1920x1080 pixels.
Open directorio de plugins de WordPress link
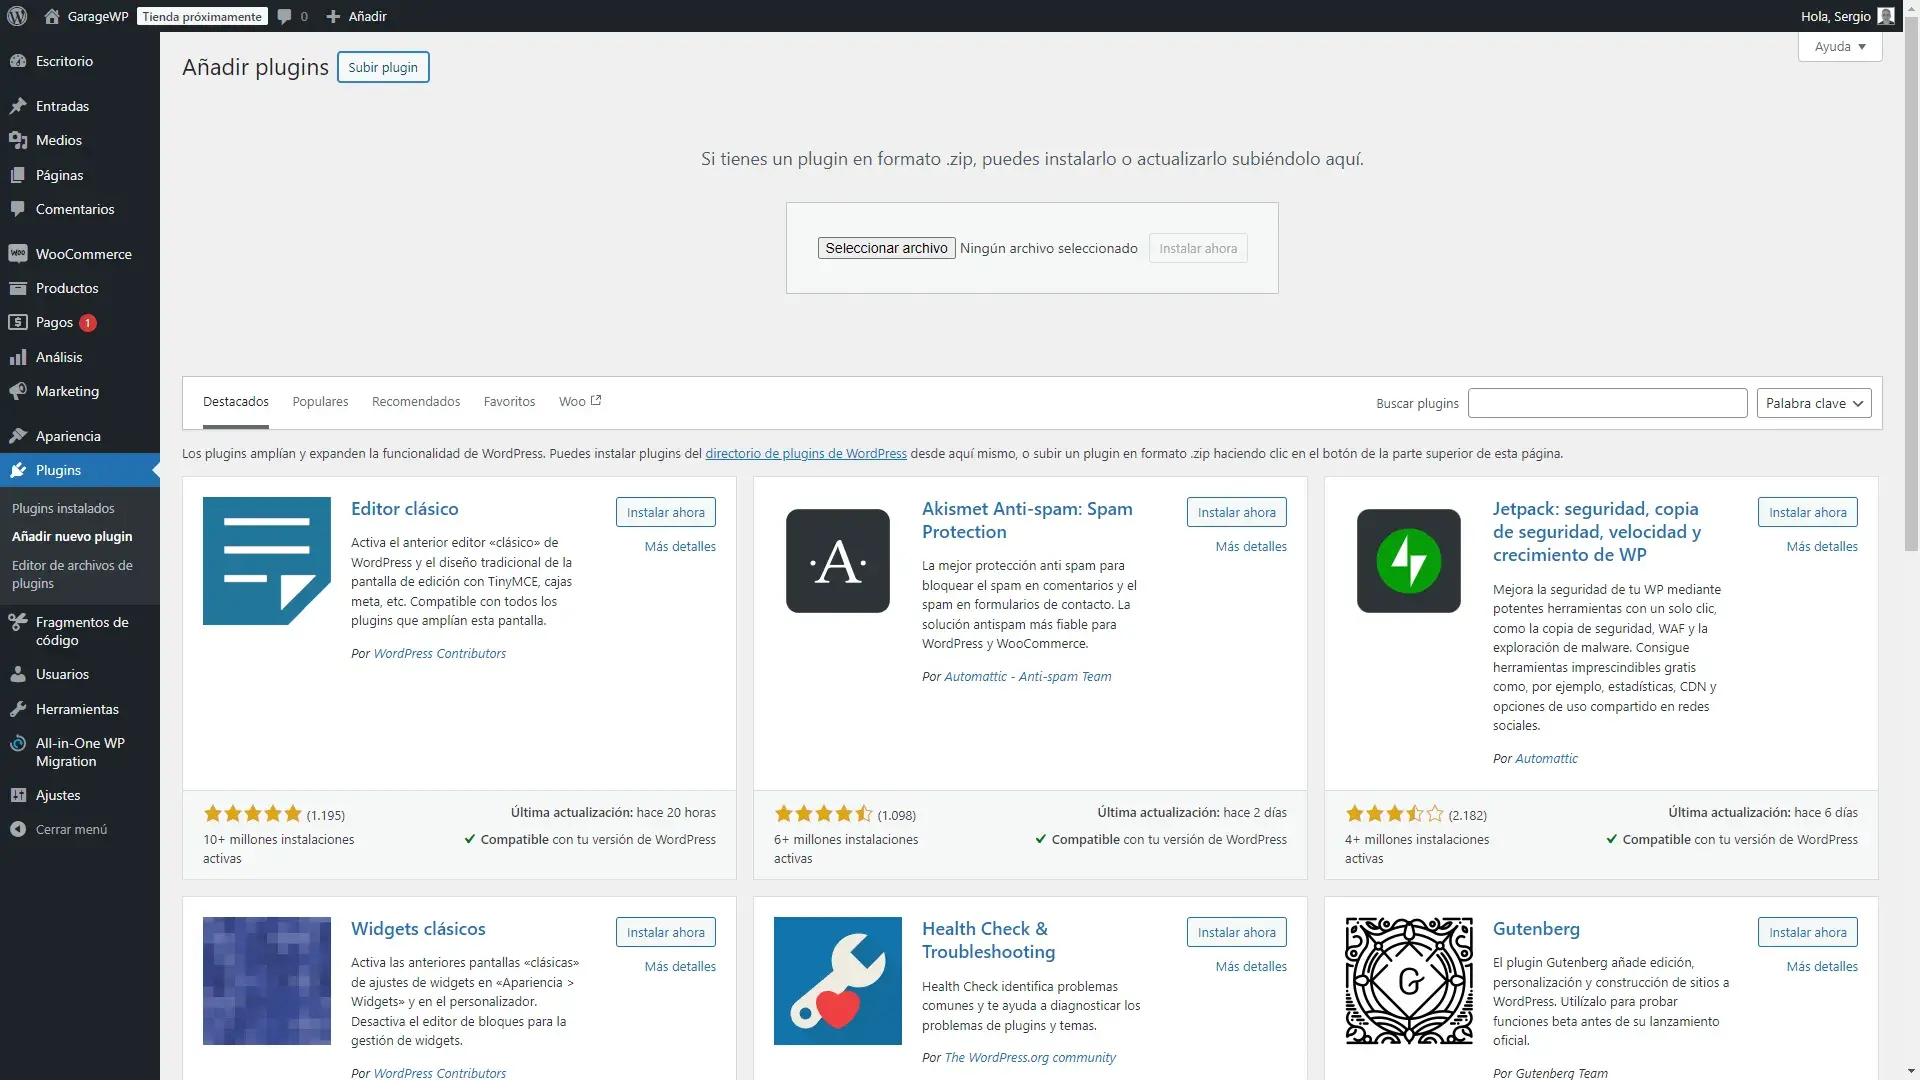[x=806, y=453]
